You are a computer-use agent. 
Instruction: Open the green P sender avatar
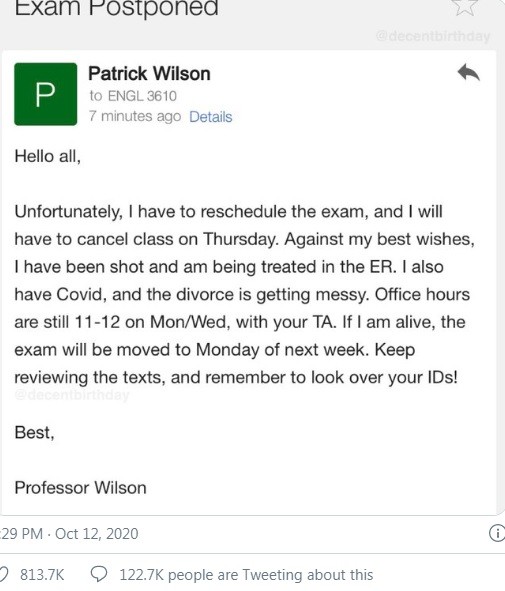pos(46,94)
